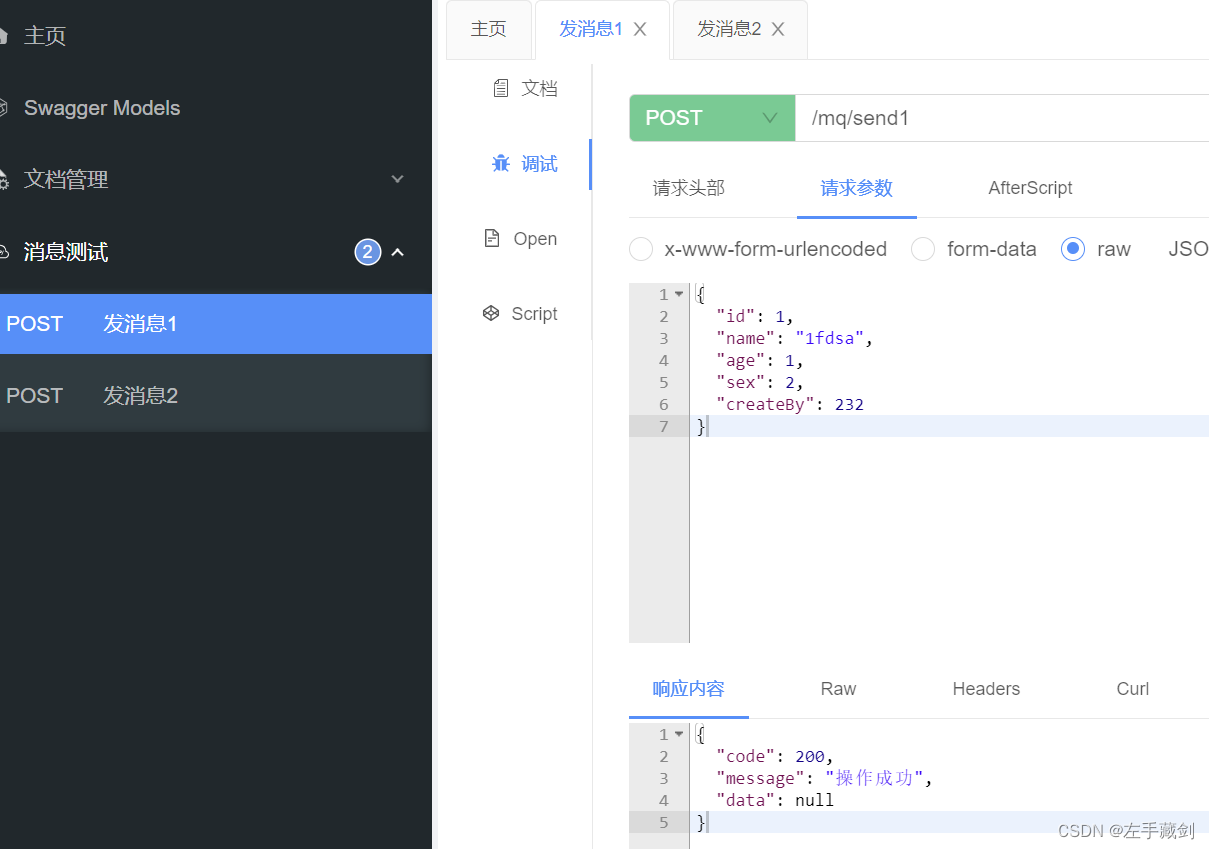This screenshot has width=1209, height=849.
Task: Click the Swagger Models sidebar icon
Action: 6,105
